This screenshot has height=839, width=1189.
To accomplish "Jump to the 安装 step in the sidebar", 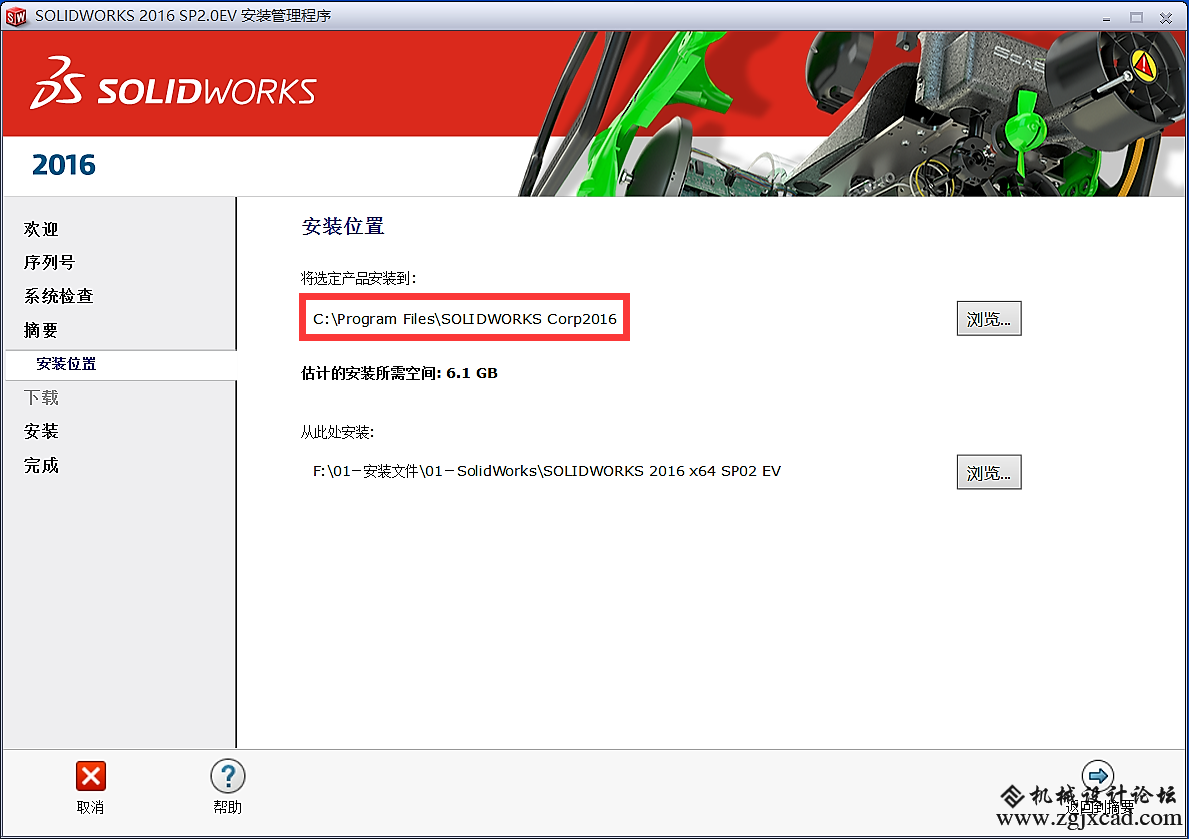I will [41, 432].
